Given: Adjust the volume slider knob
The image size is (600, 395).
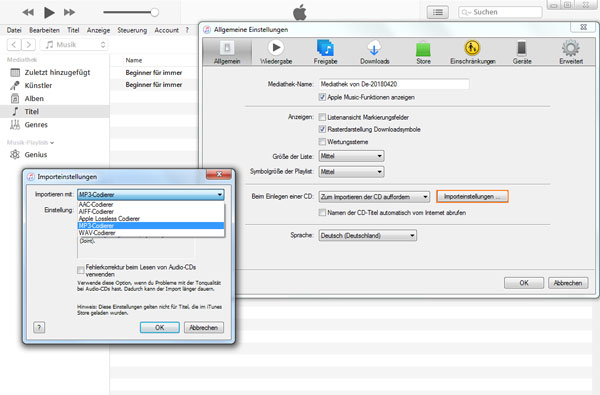Looking at the screenshot, I should pos(155,12).
